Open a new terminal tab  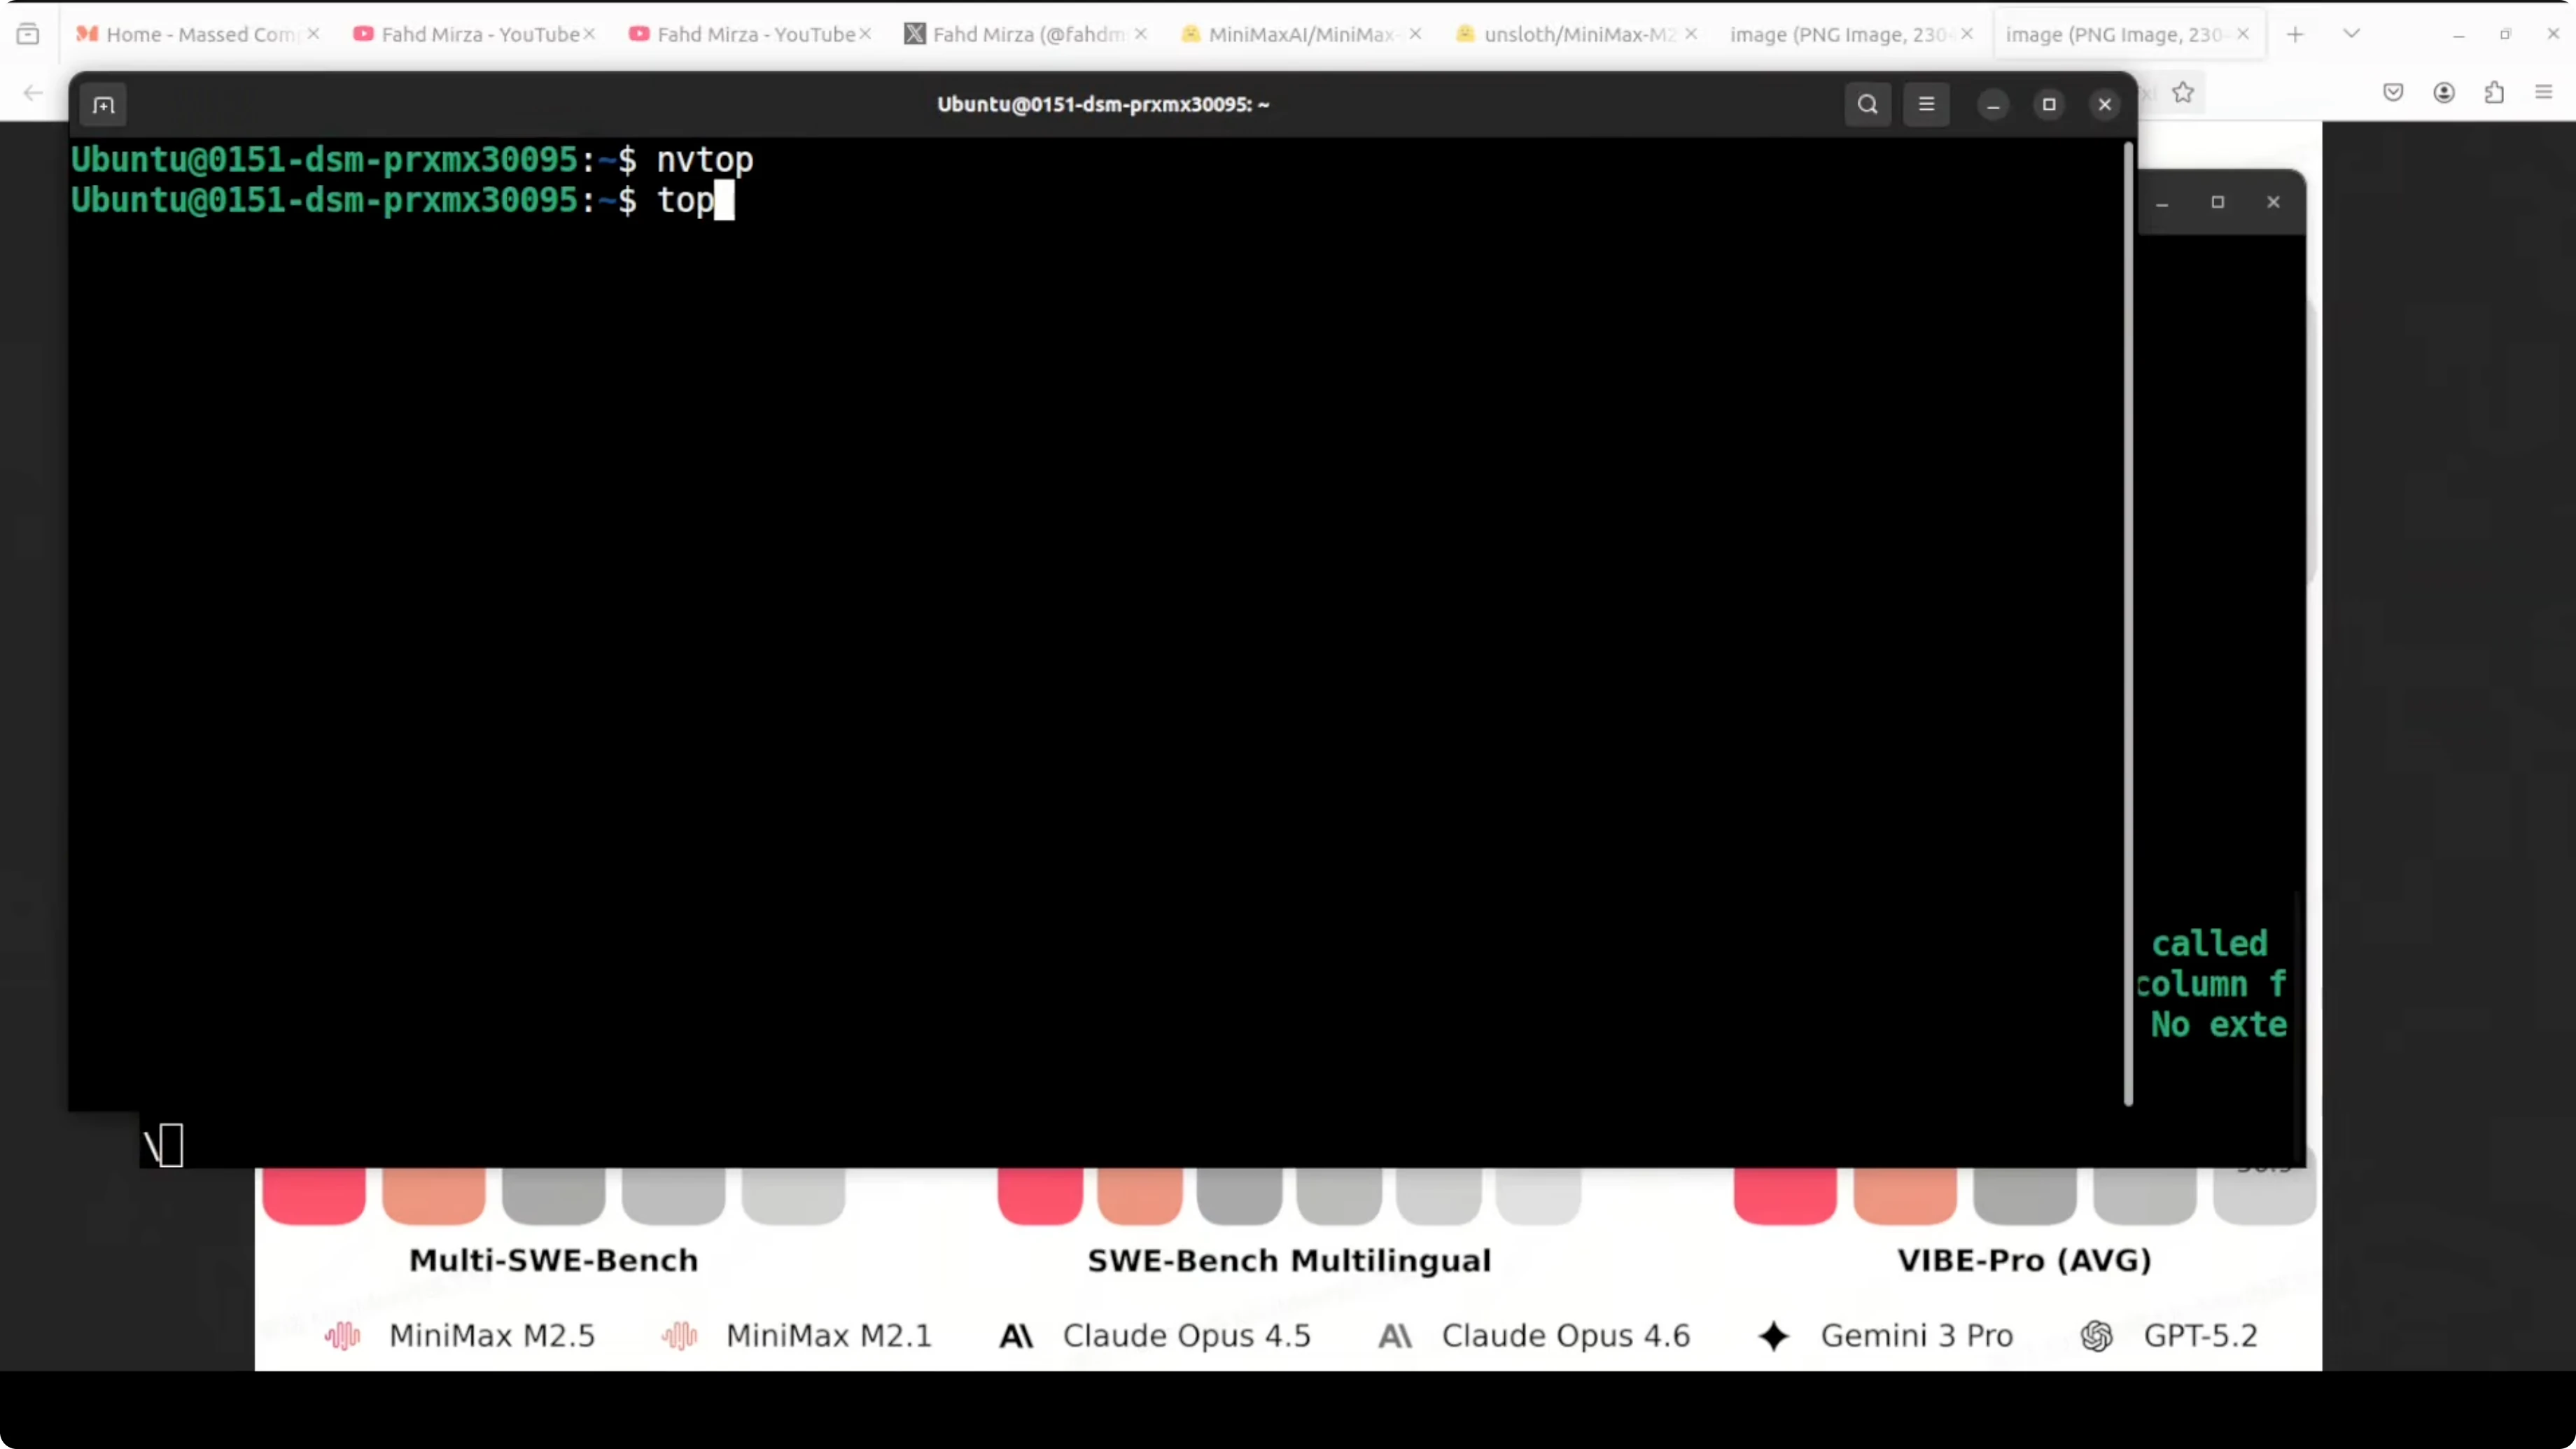point(102,105)
